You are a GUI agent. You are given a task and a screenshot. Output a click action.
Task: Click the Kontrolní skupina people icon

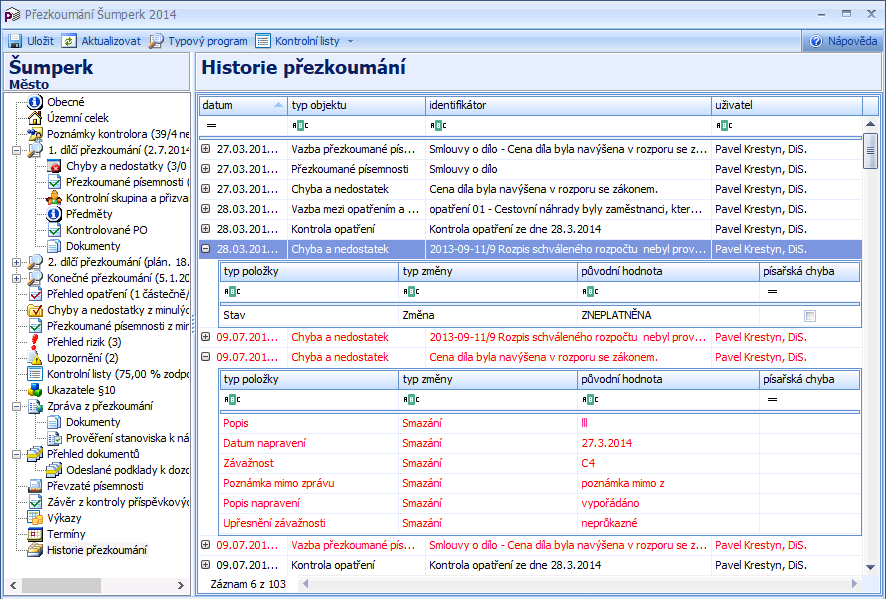[x=54, y=198]
